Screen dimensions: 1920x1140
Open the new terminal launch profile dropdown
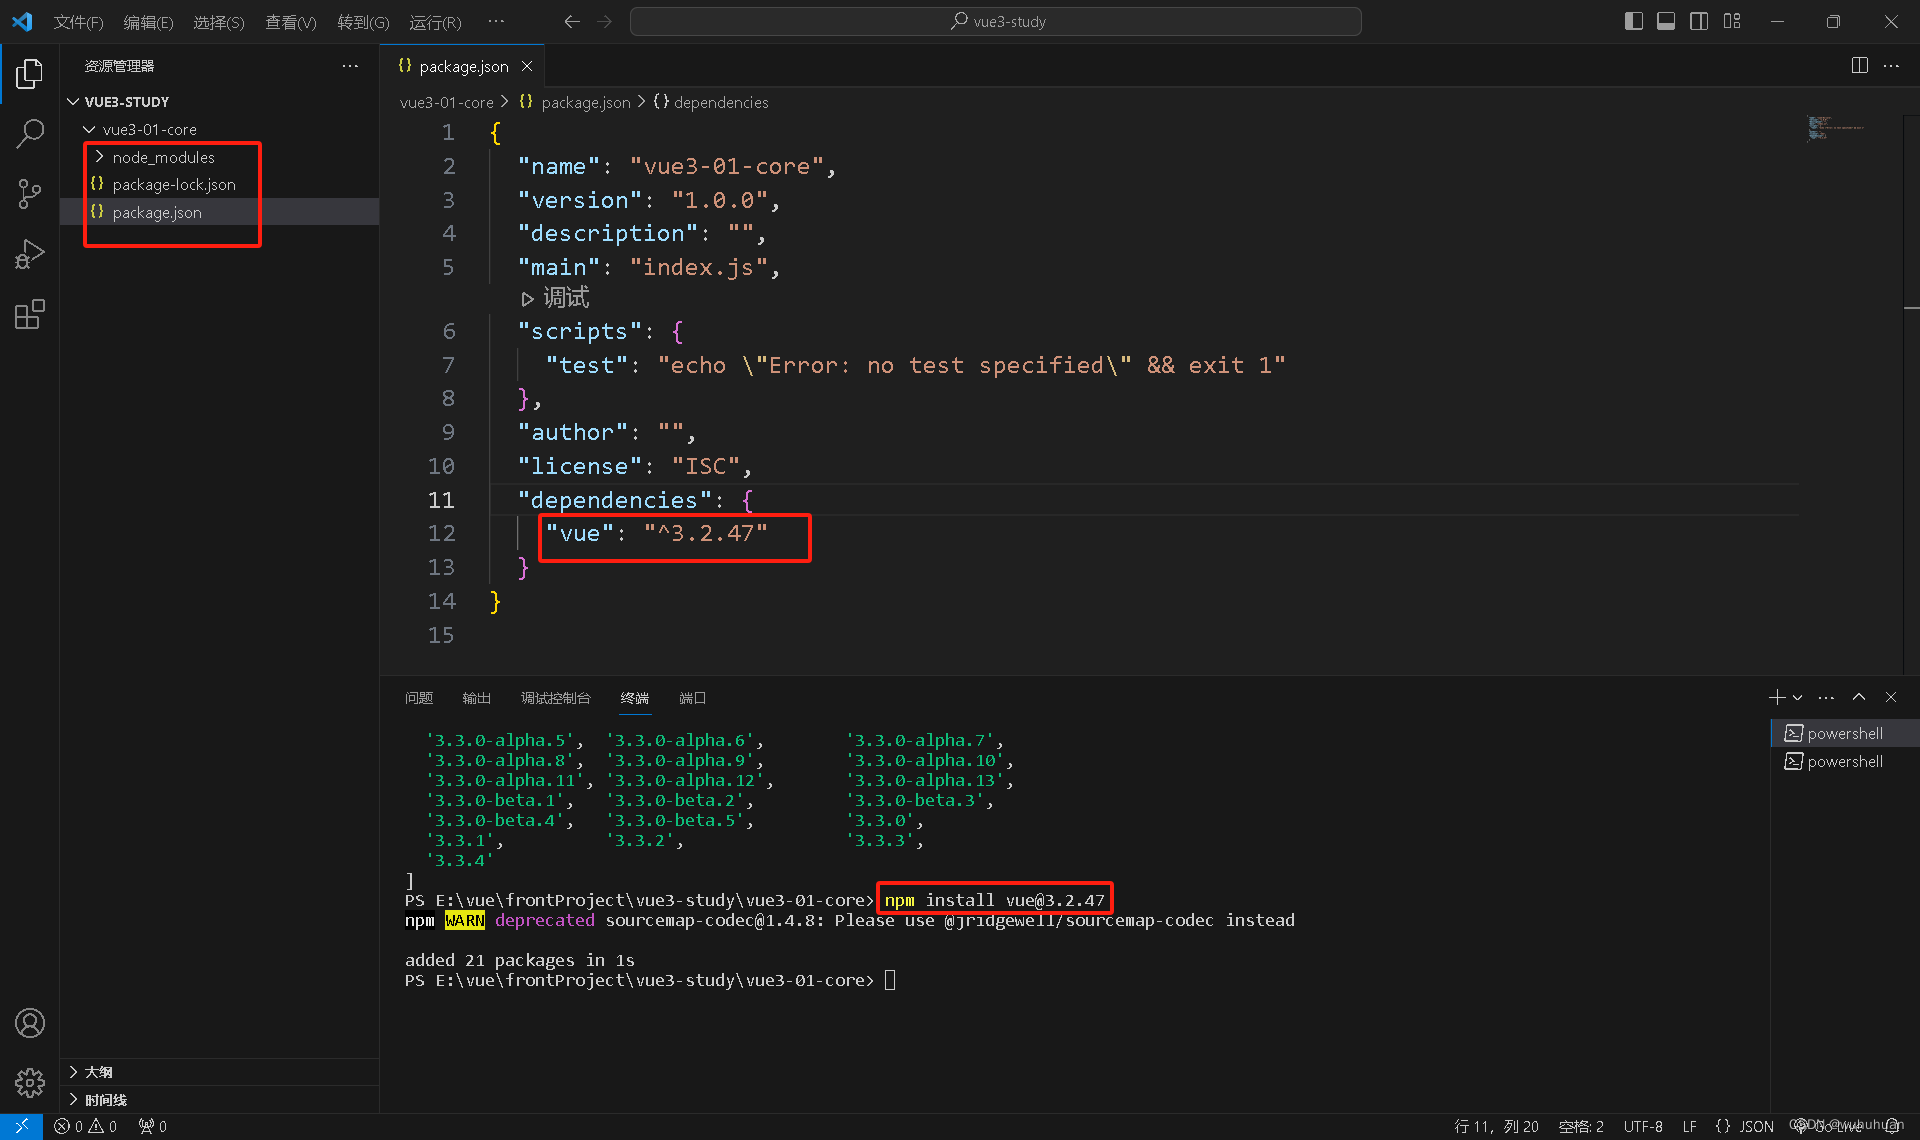(x=1798, y=698)
